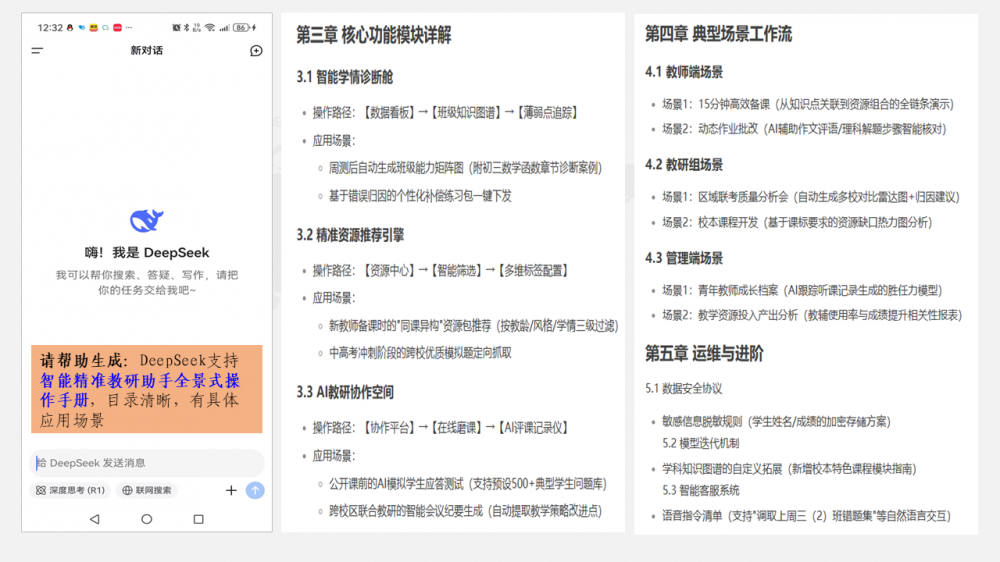Tap the battery indicator in the status bar
This screenshot has width=1000, height=562.
[x=242, y=28]
